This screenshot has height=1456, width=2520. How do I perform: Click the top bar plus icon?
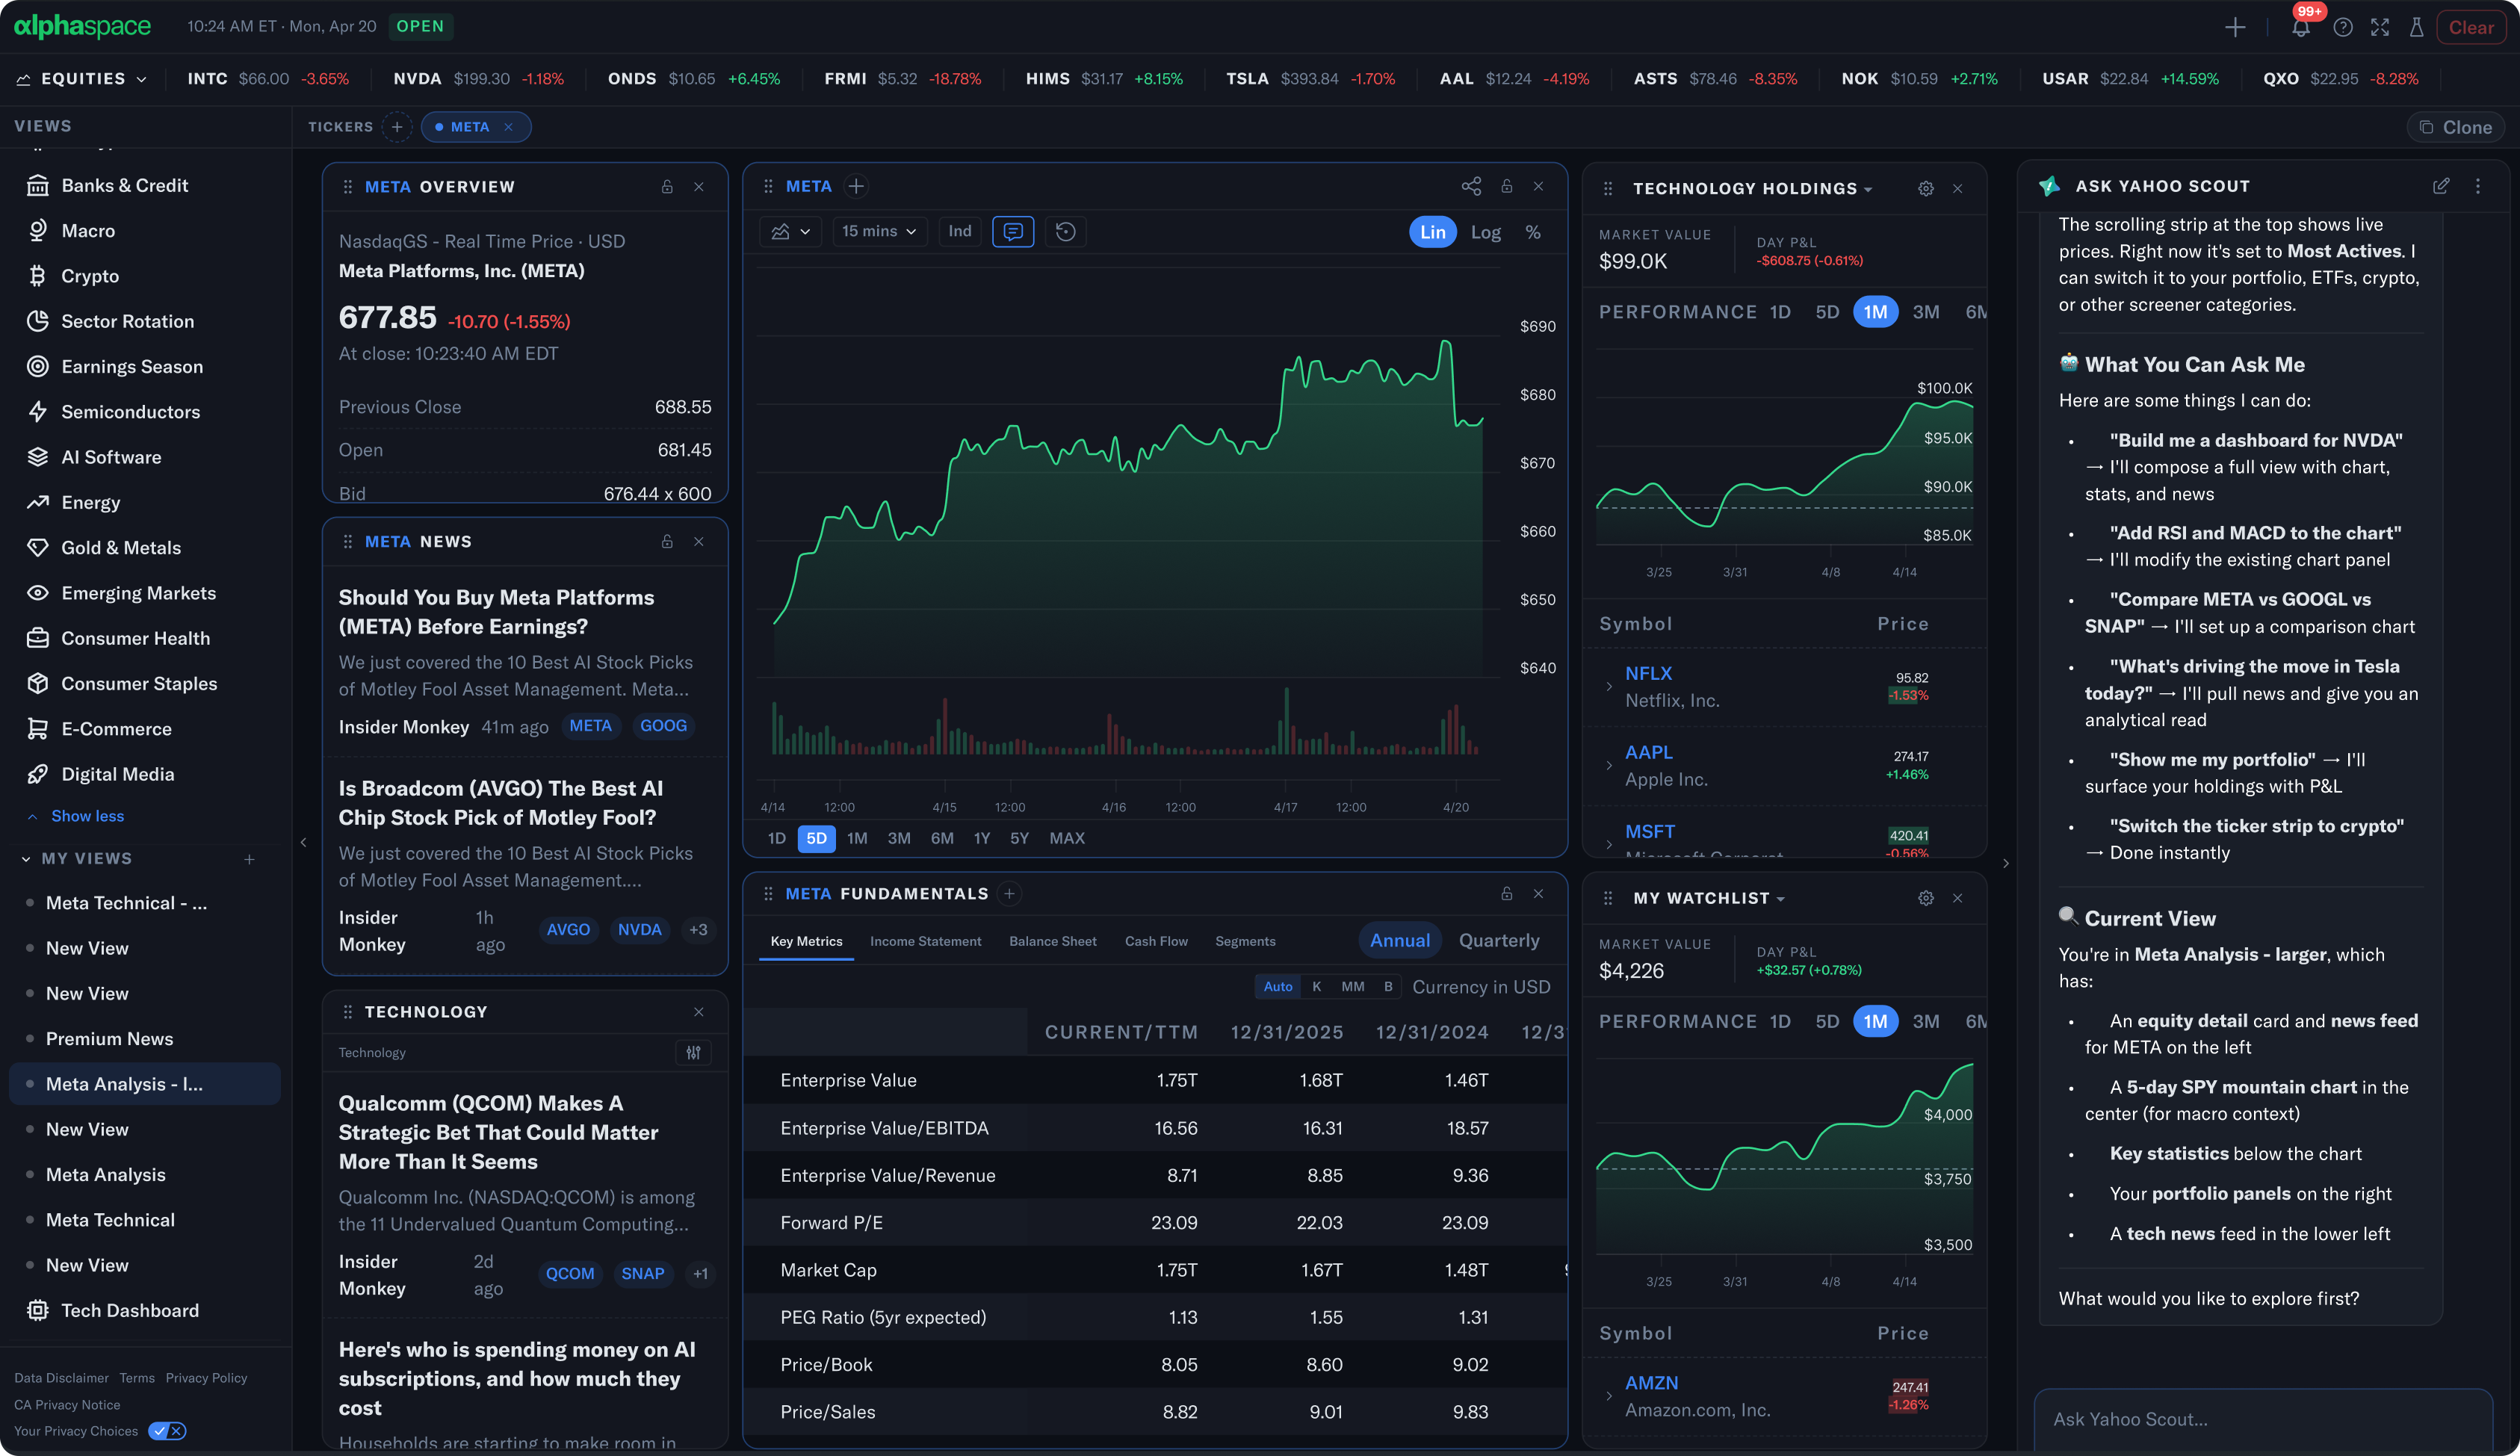(x=2235, y=27)
